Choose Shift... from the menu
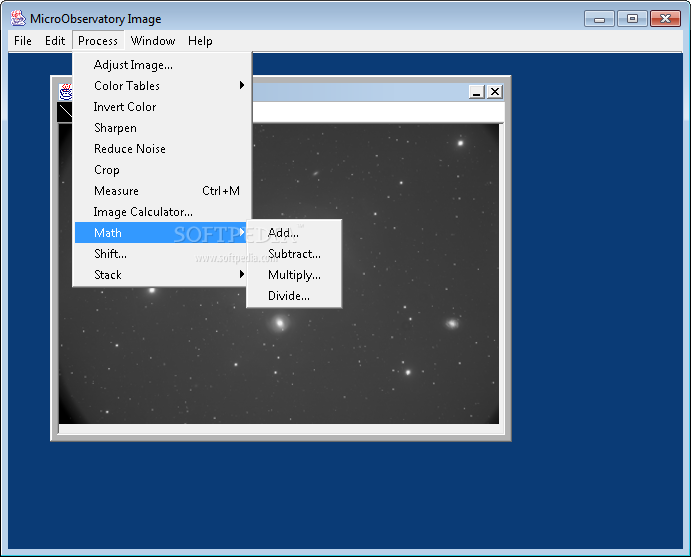This screenshot has width=691, height=557. coord(160,254)
